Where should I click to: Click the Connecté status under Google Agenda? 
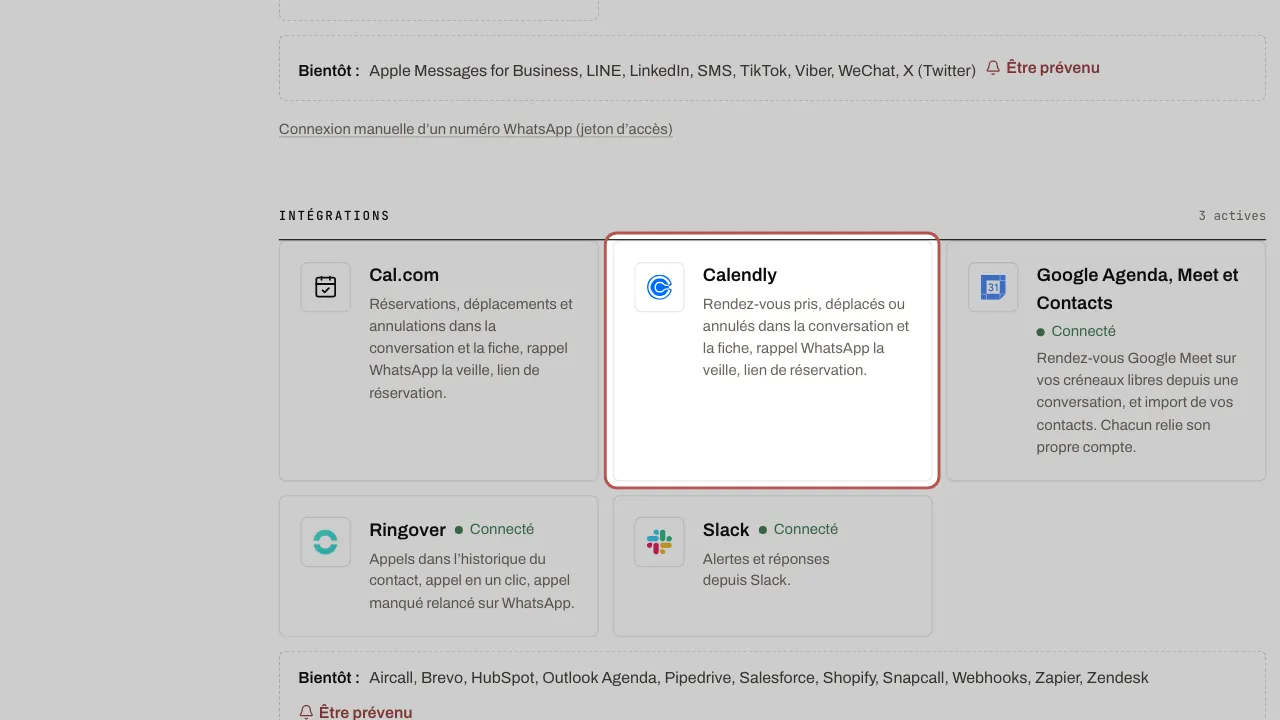1076,331
